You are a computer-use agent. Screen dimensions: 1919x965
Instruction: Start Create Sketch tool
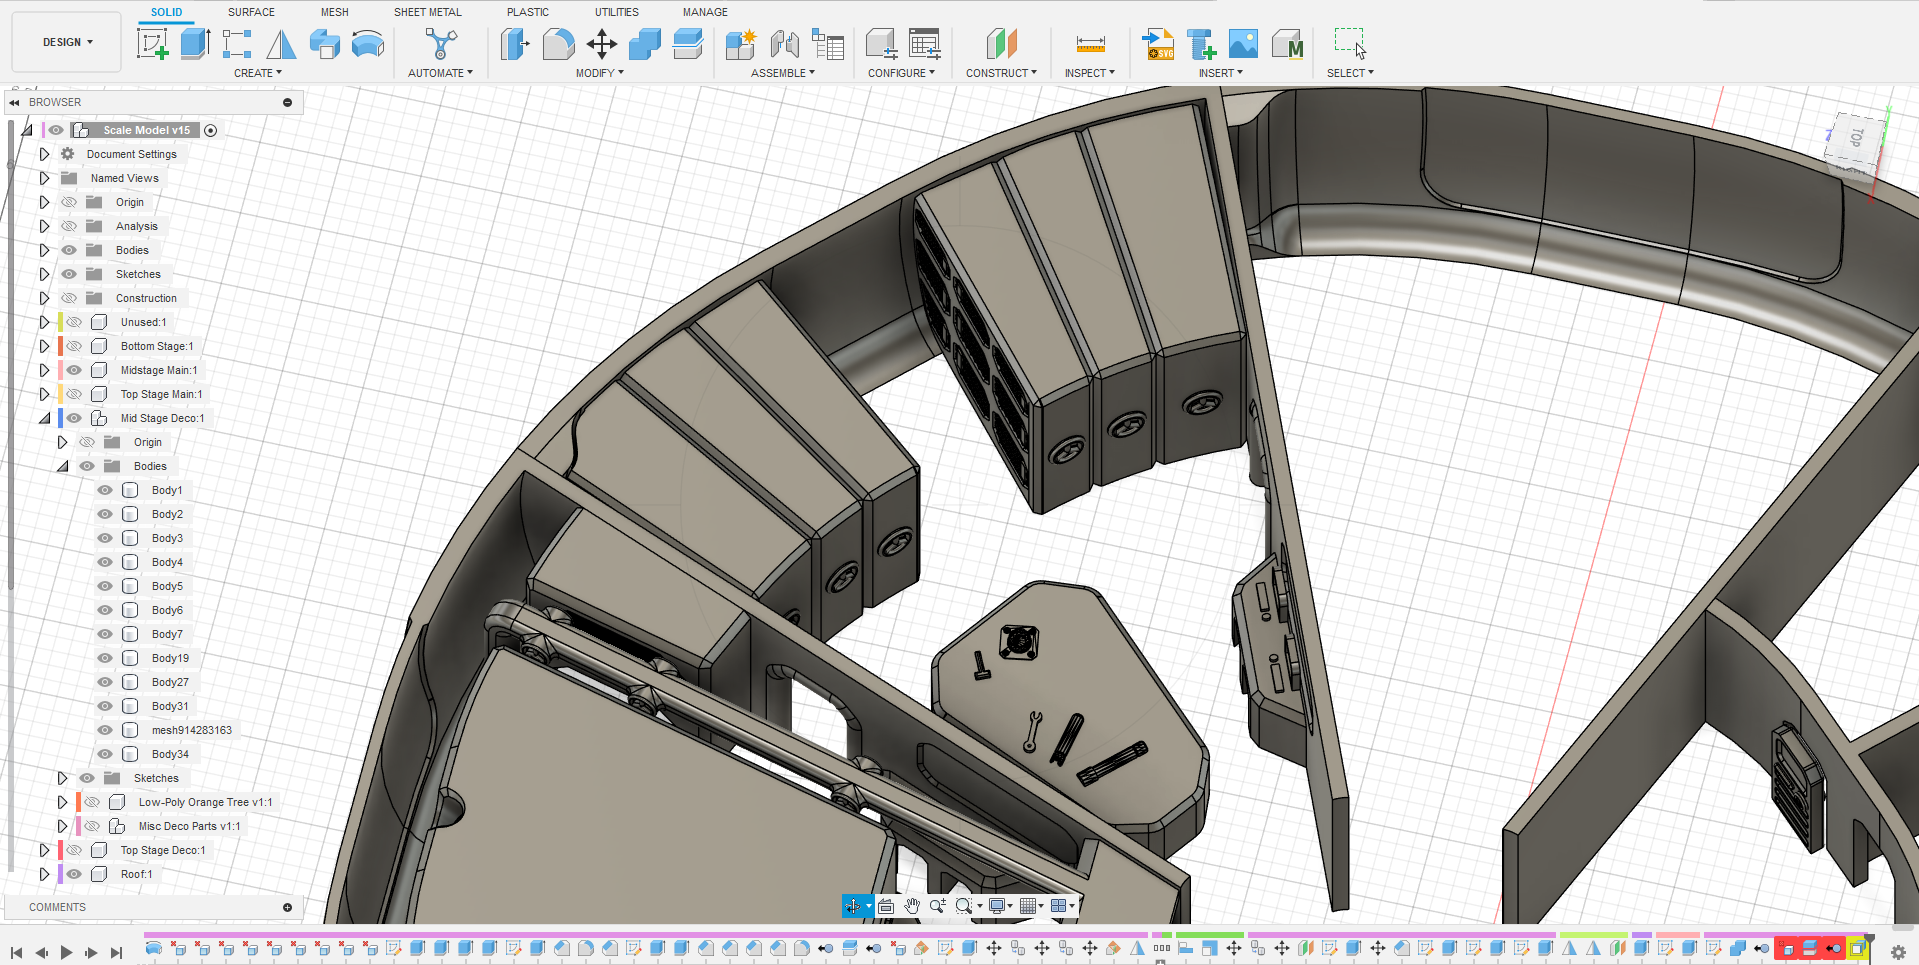(152, 44)
